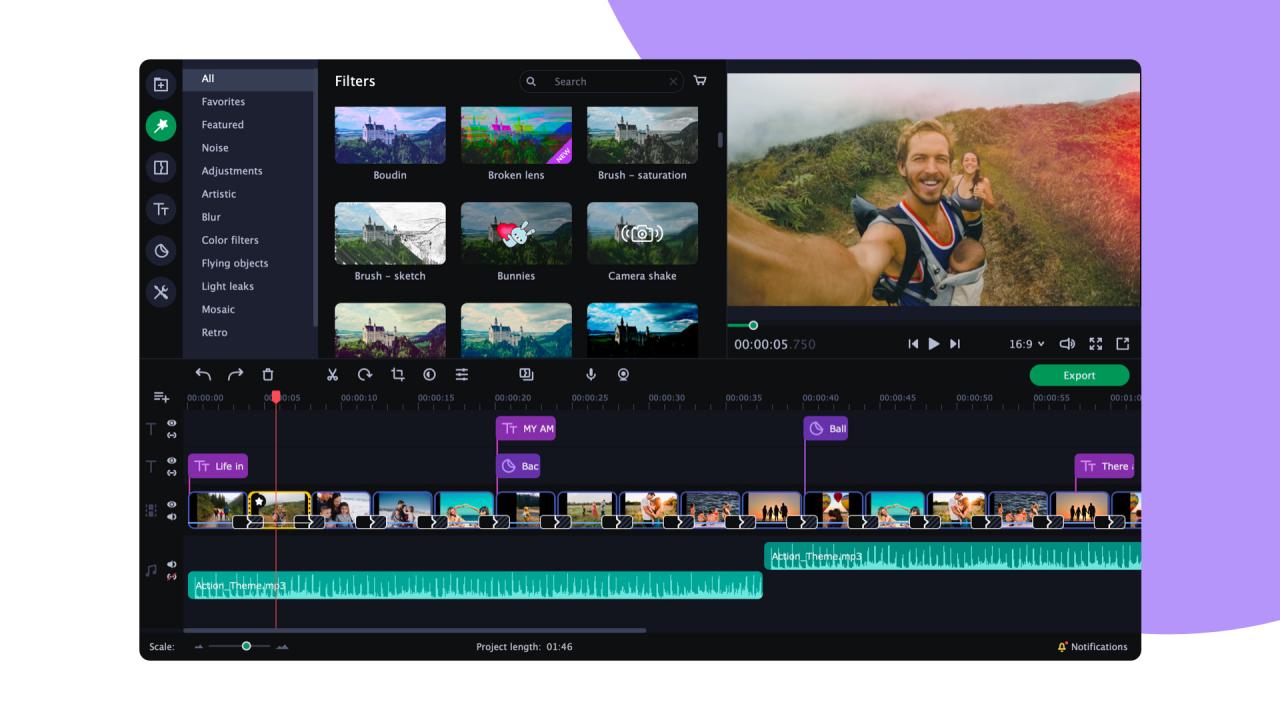Hide the title track using its eye toggle
This screenshot has width=1280, height=720.
click(172, 423)
